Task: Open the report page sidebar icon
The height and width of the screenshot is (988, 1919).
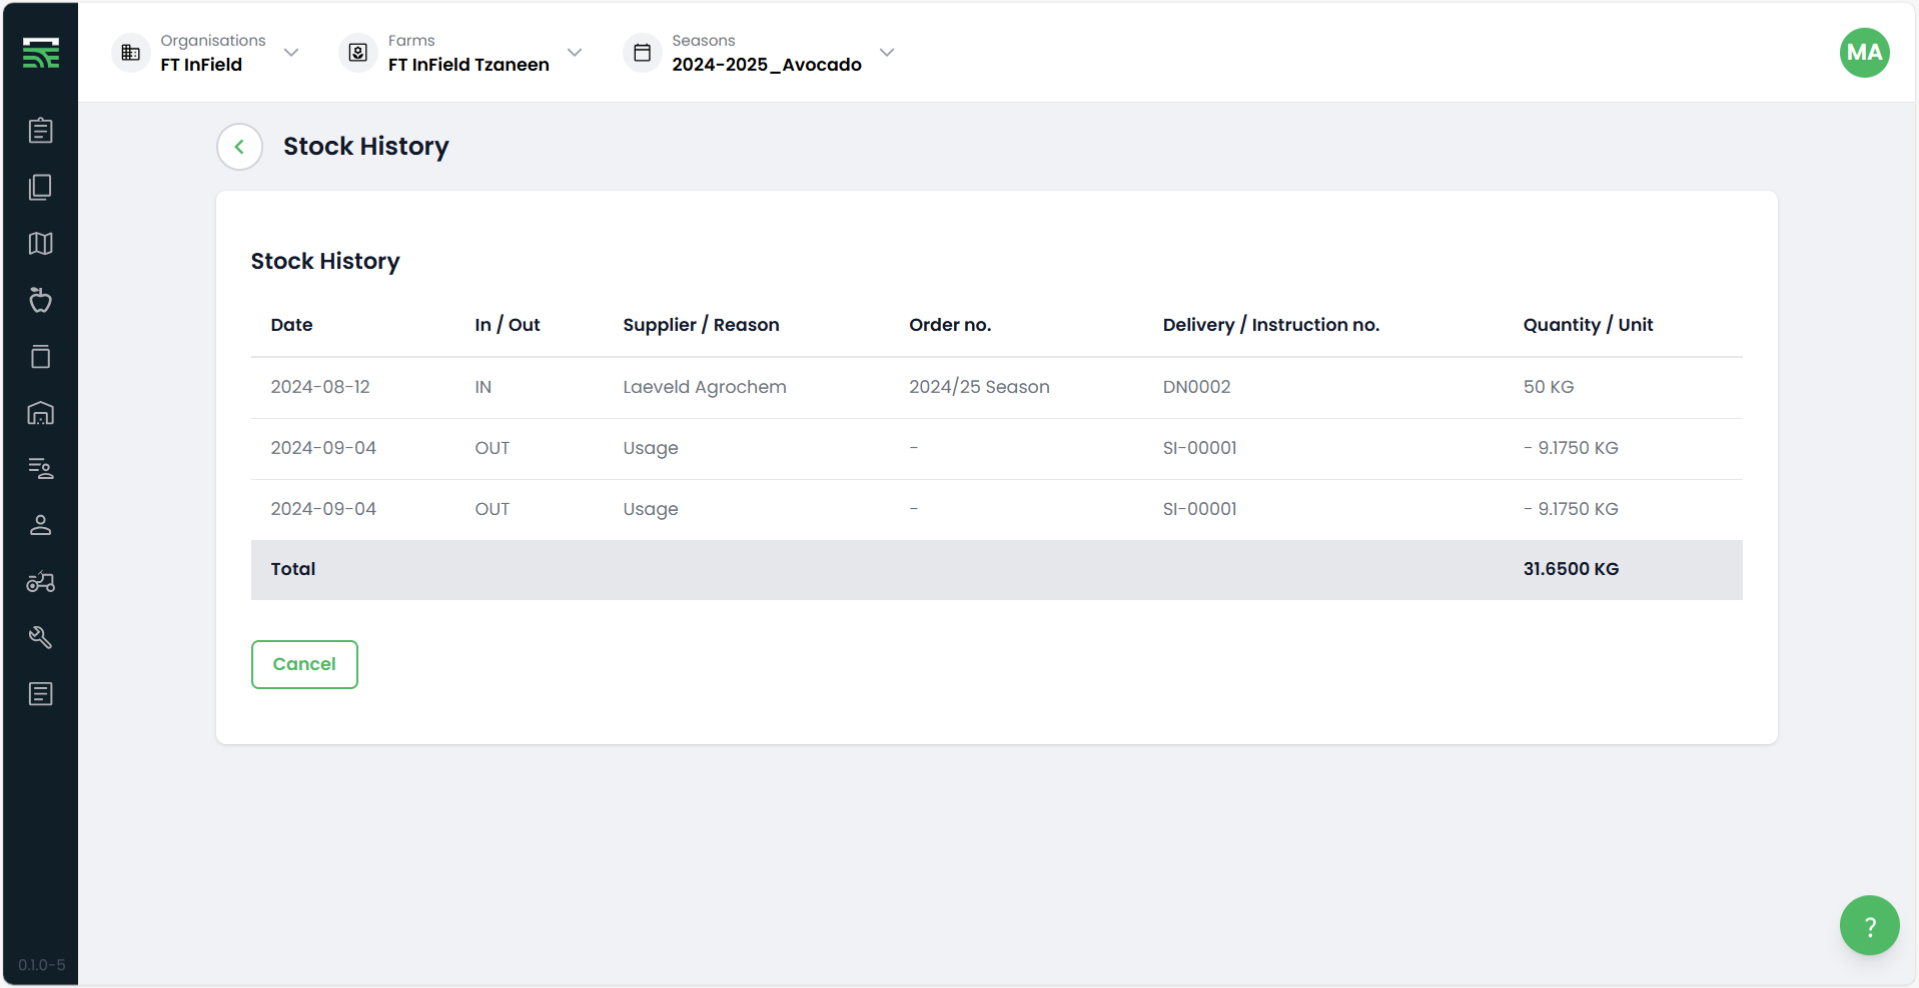Action: 41,694
